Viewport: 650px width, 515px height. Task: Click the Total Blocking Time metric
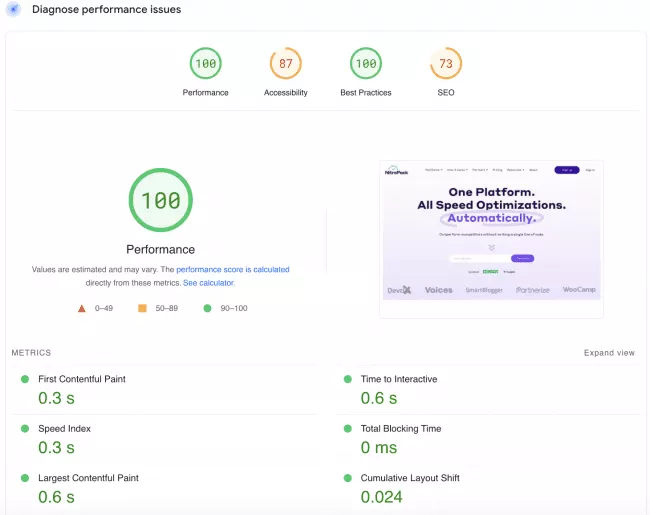pyautogui.click(x=401, y=428)
